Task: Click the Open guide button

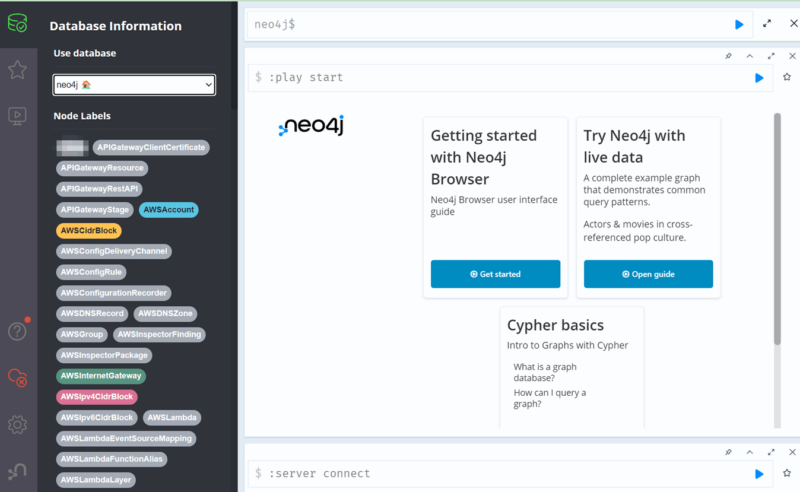Action: pyautogui.click(x=648, y=274)
